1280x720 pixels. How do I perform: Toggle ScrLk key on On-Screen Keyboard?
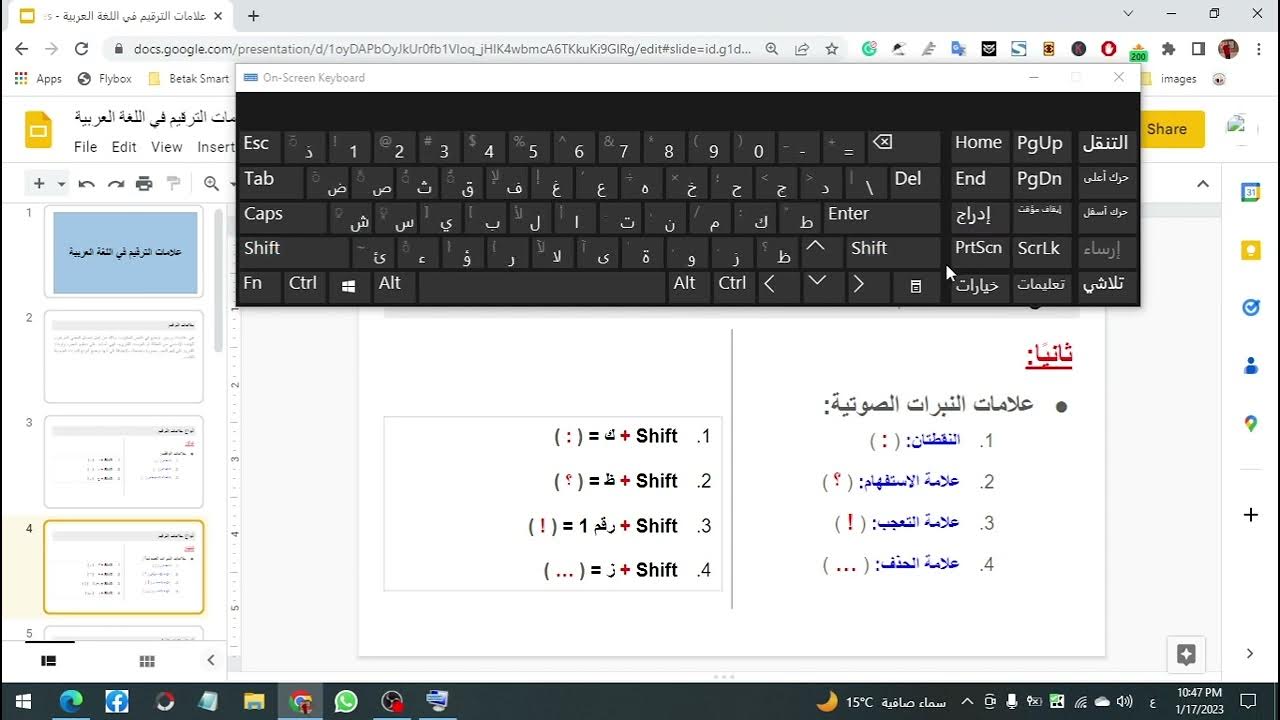(1041, 251)
